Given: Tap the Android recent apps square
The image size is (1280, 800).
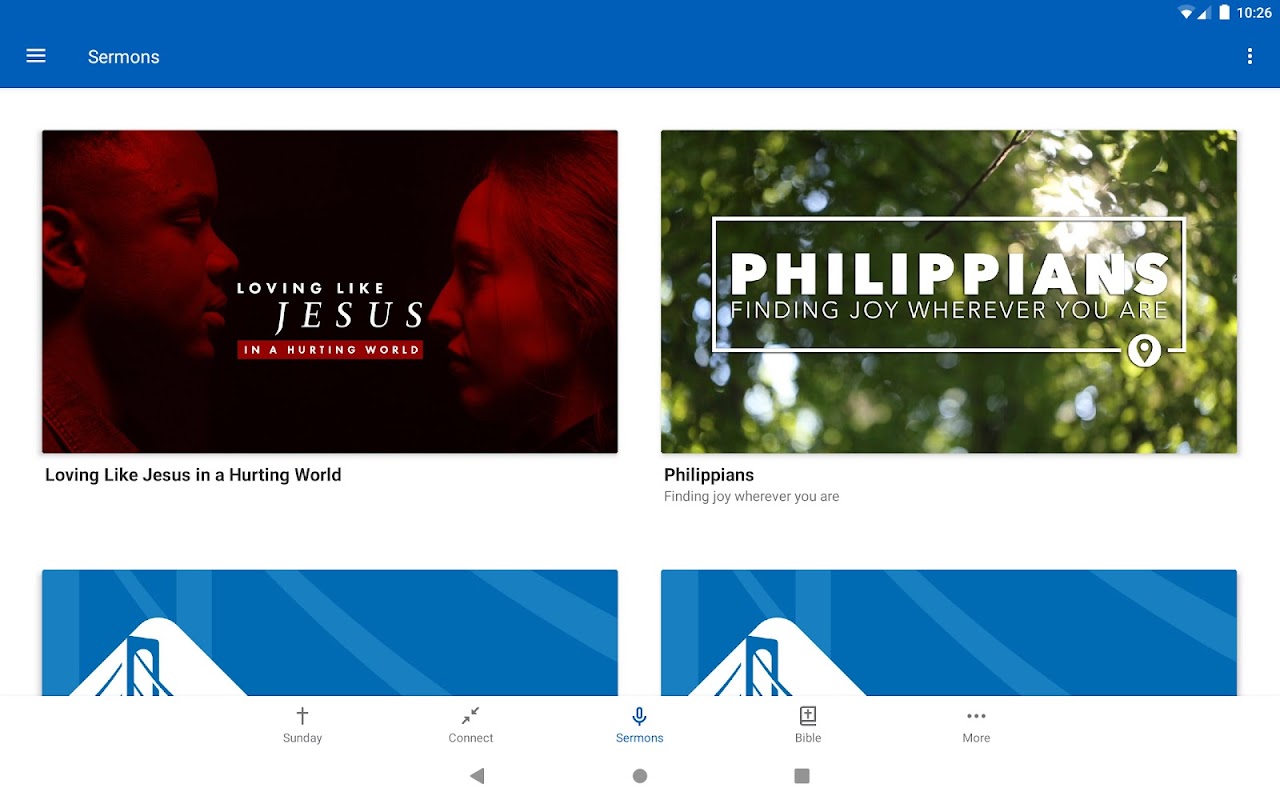Looking at the screenshot, I should point(802,776).
